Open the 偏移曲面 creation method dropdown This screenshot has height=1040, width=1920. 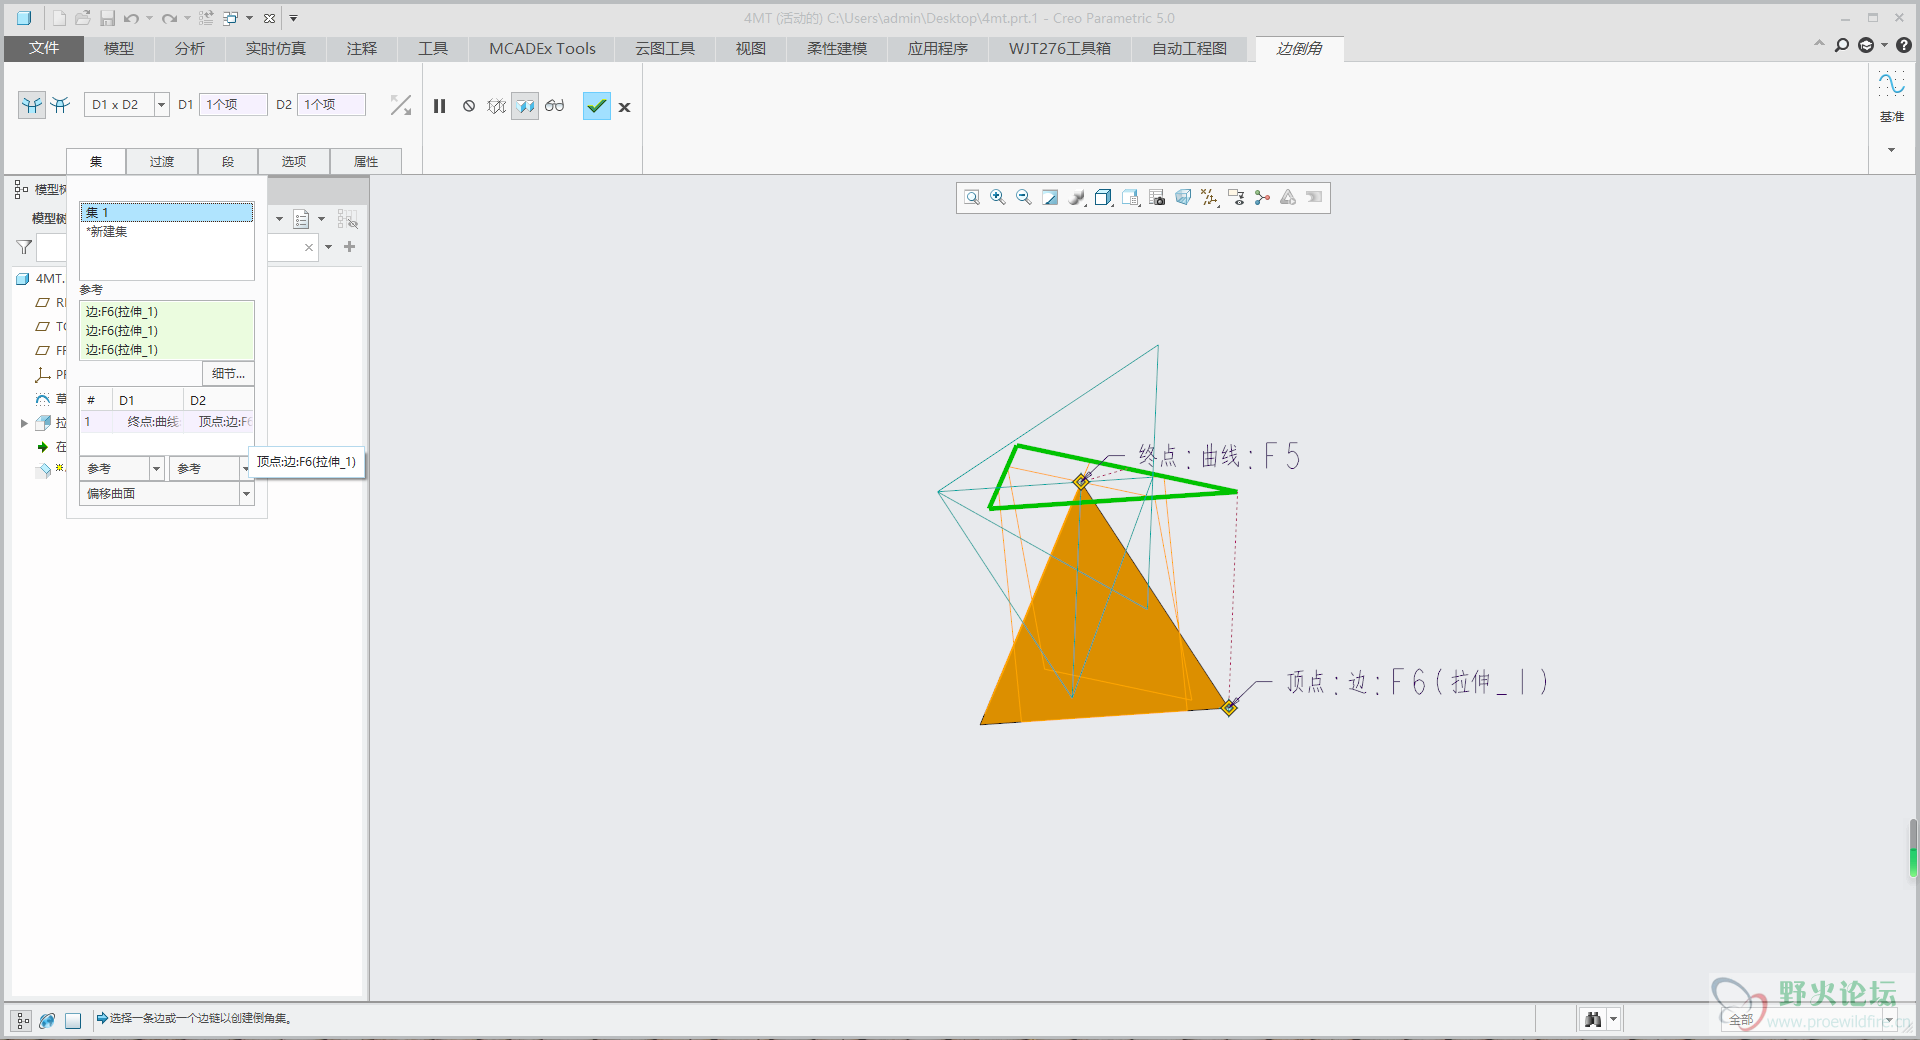(x=246, y=494)
